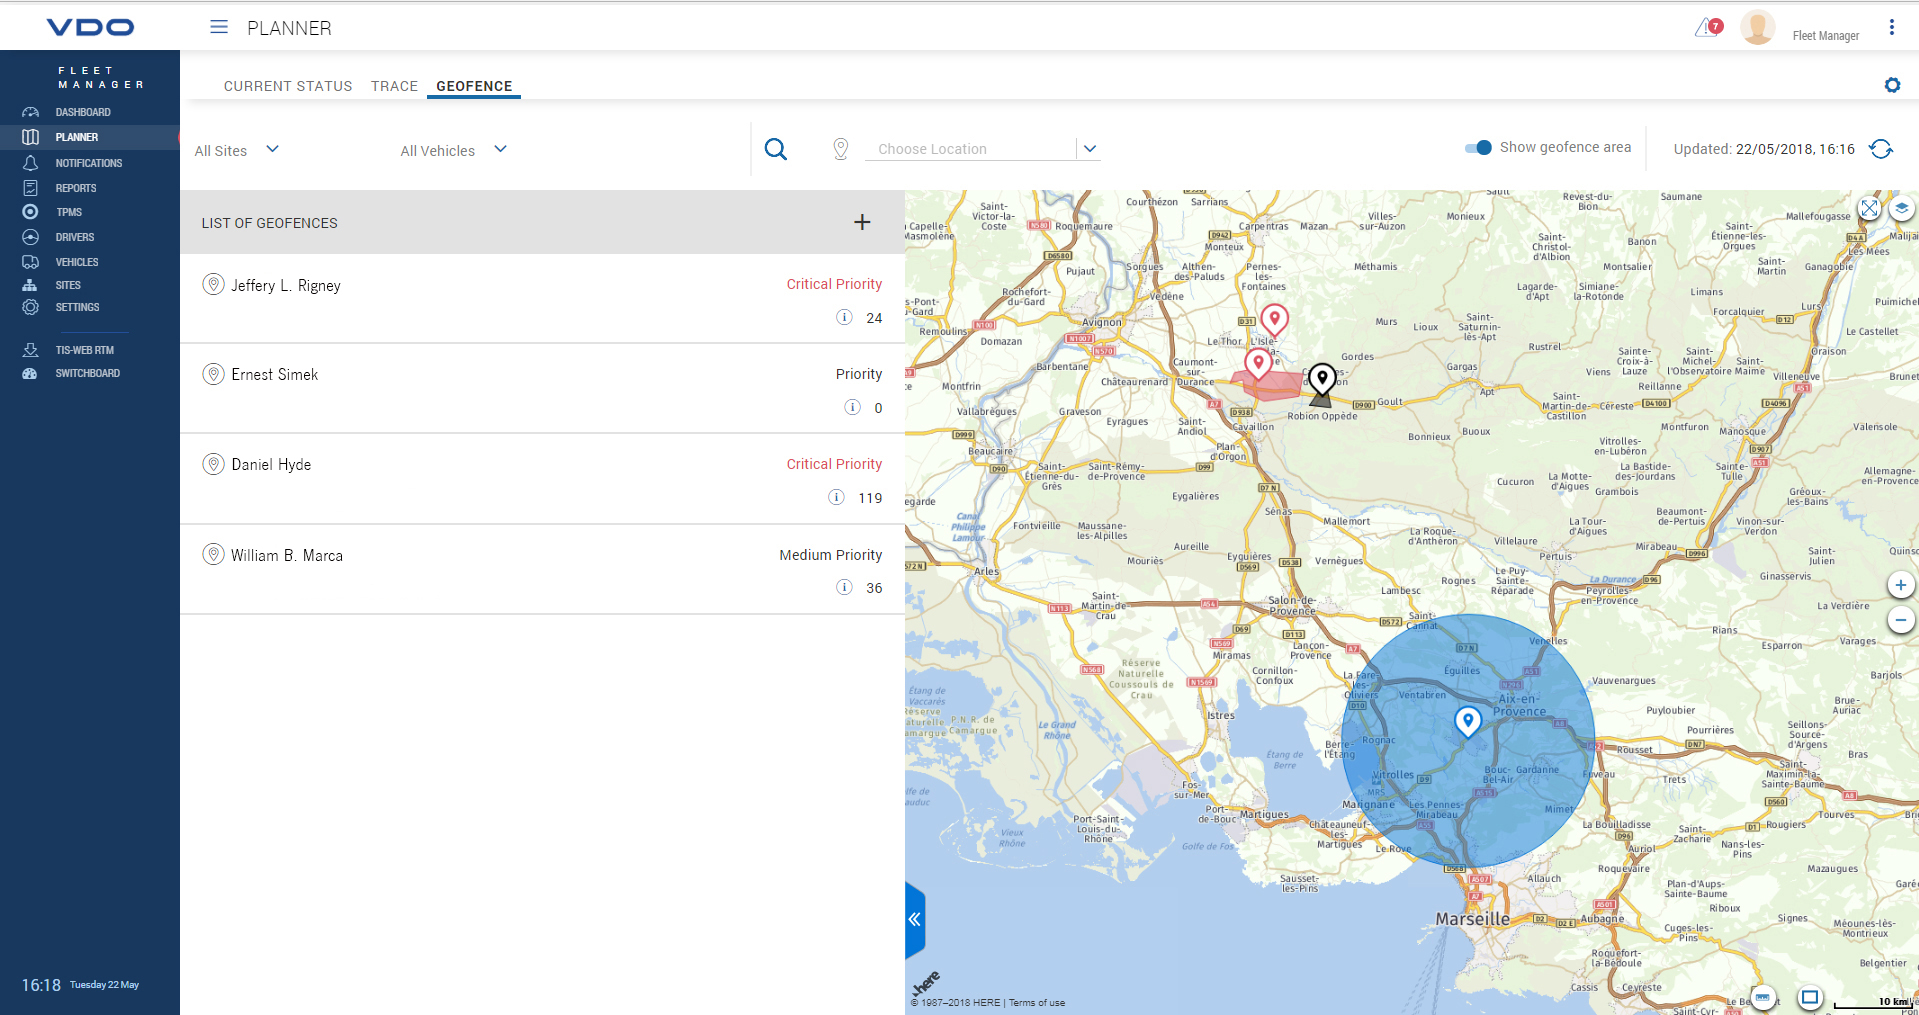Open map layers selector
Image resolution: width=1919 pixels, height=1015 pixels.
coord(1901,208)
